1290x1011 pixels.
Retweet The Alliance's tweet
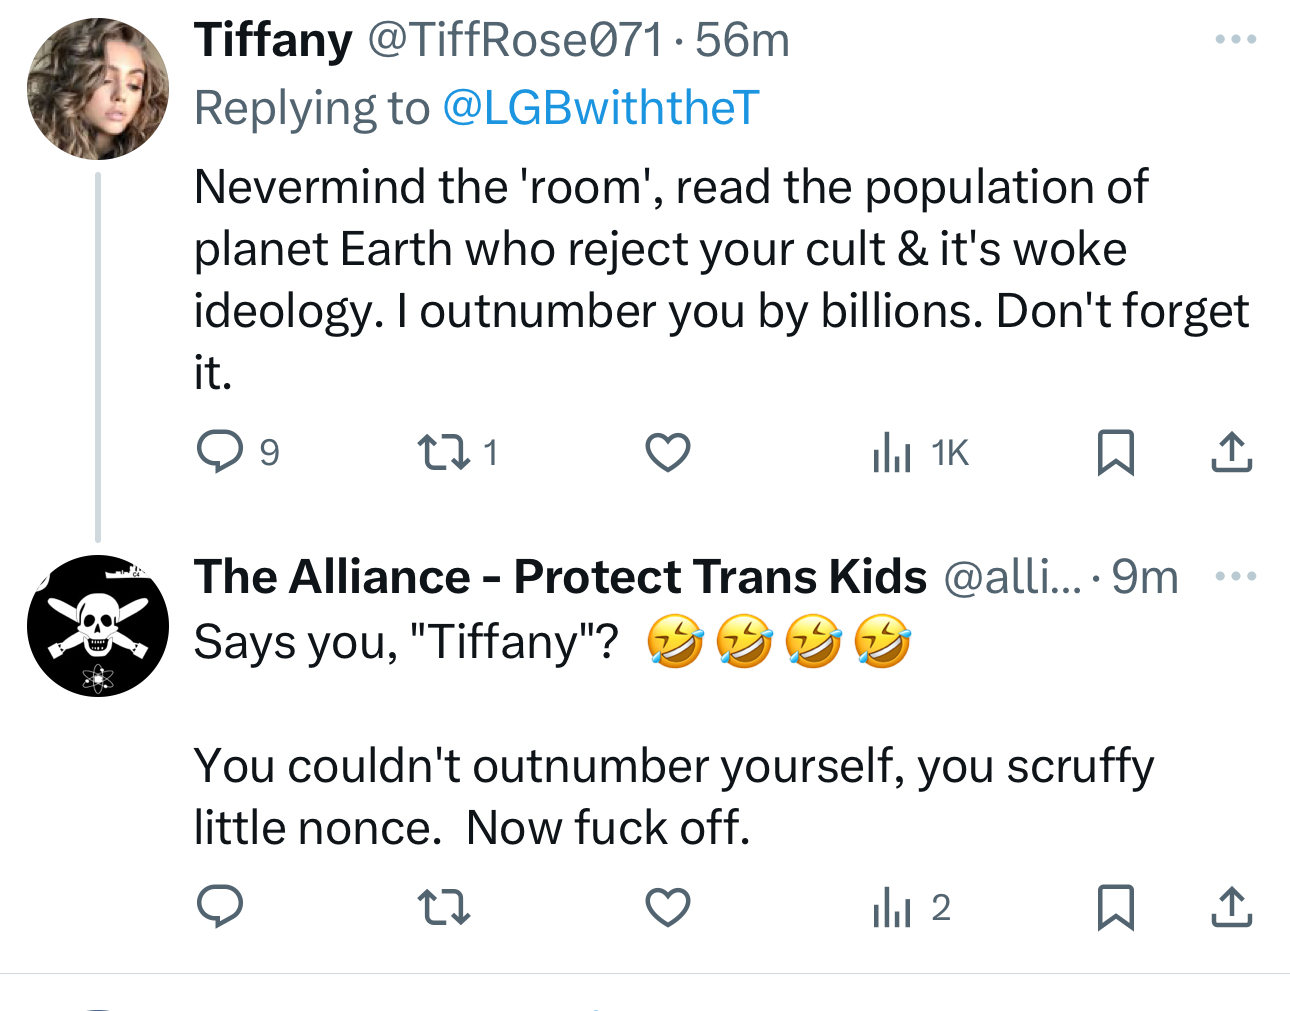click(x=443, y=907)
